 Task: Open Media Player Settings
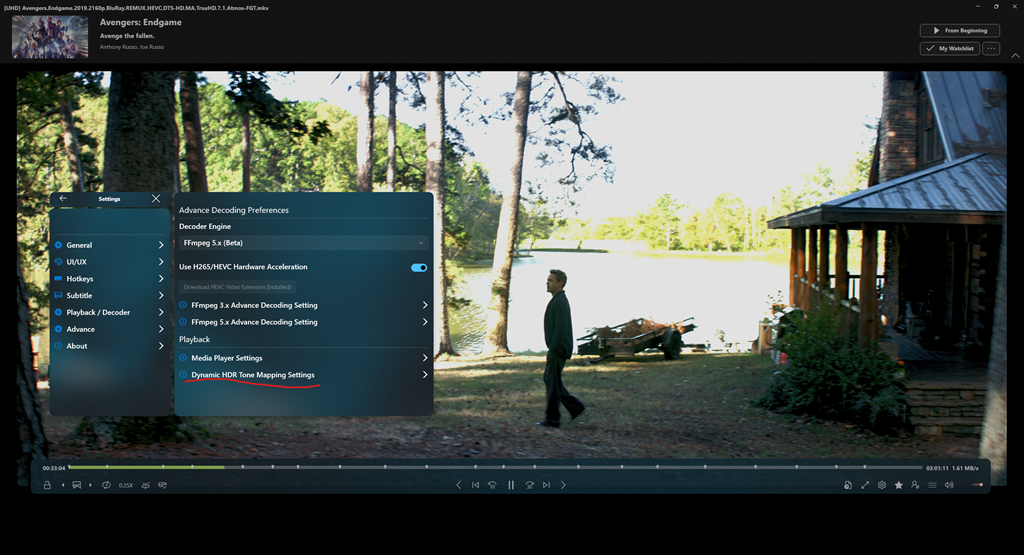(304, 358)
